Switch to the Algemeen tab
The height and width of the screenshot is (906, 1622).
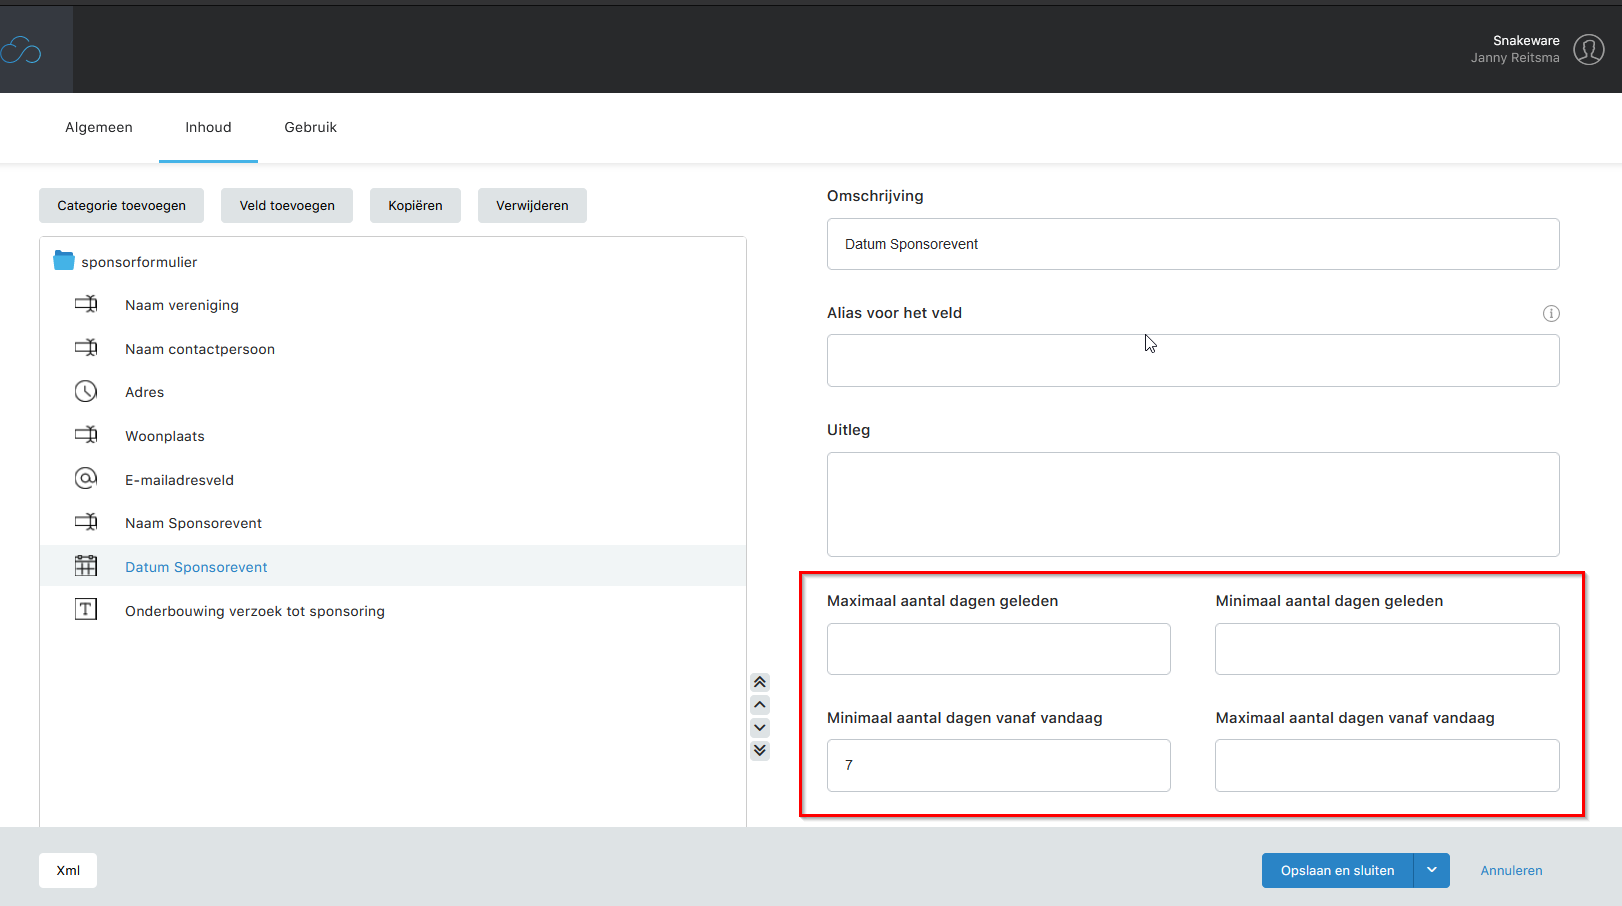(99, 127)
